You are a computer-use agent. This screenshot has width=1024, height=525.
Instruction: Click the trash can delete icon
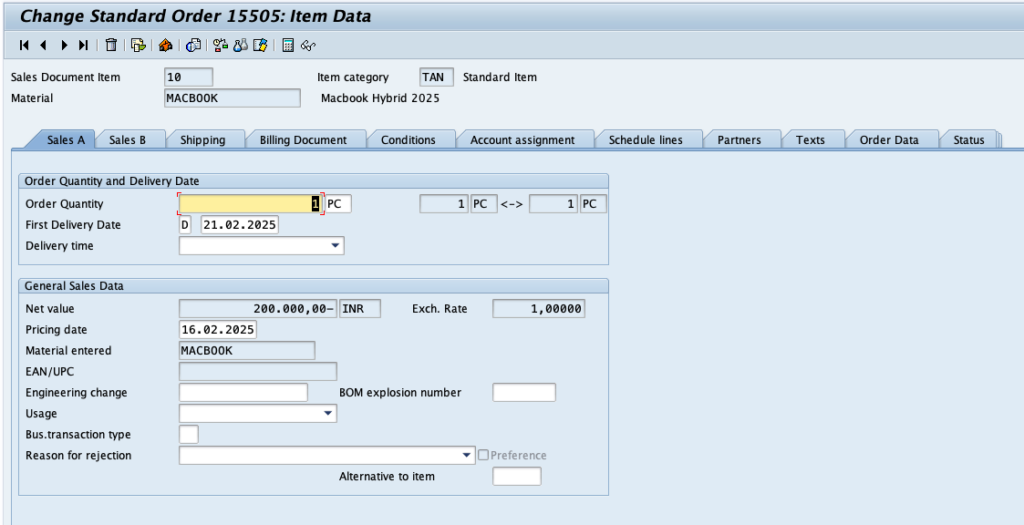(x=112, y=45)
